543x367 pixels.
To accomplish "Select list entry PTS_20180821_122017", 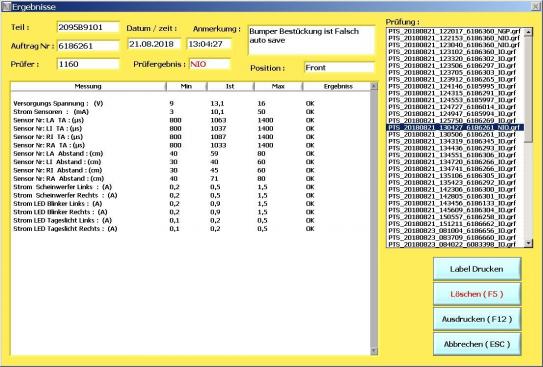I will (454, 31).
